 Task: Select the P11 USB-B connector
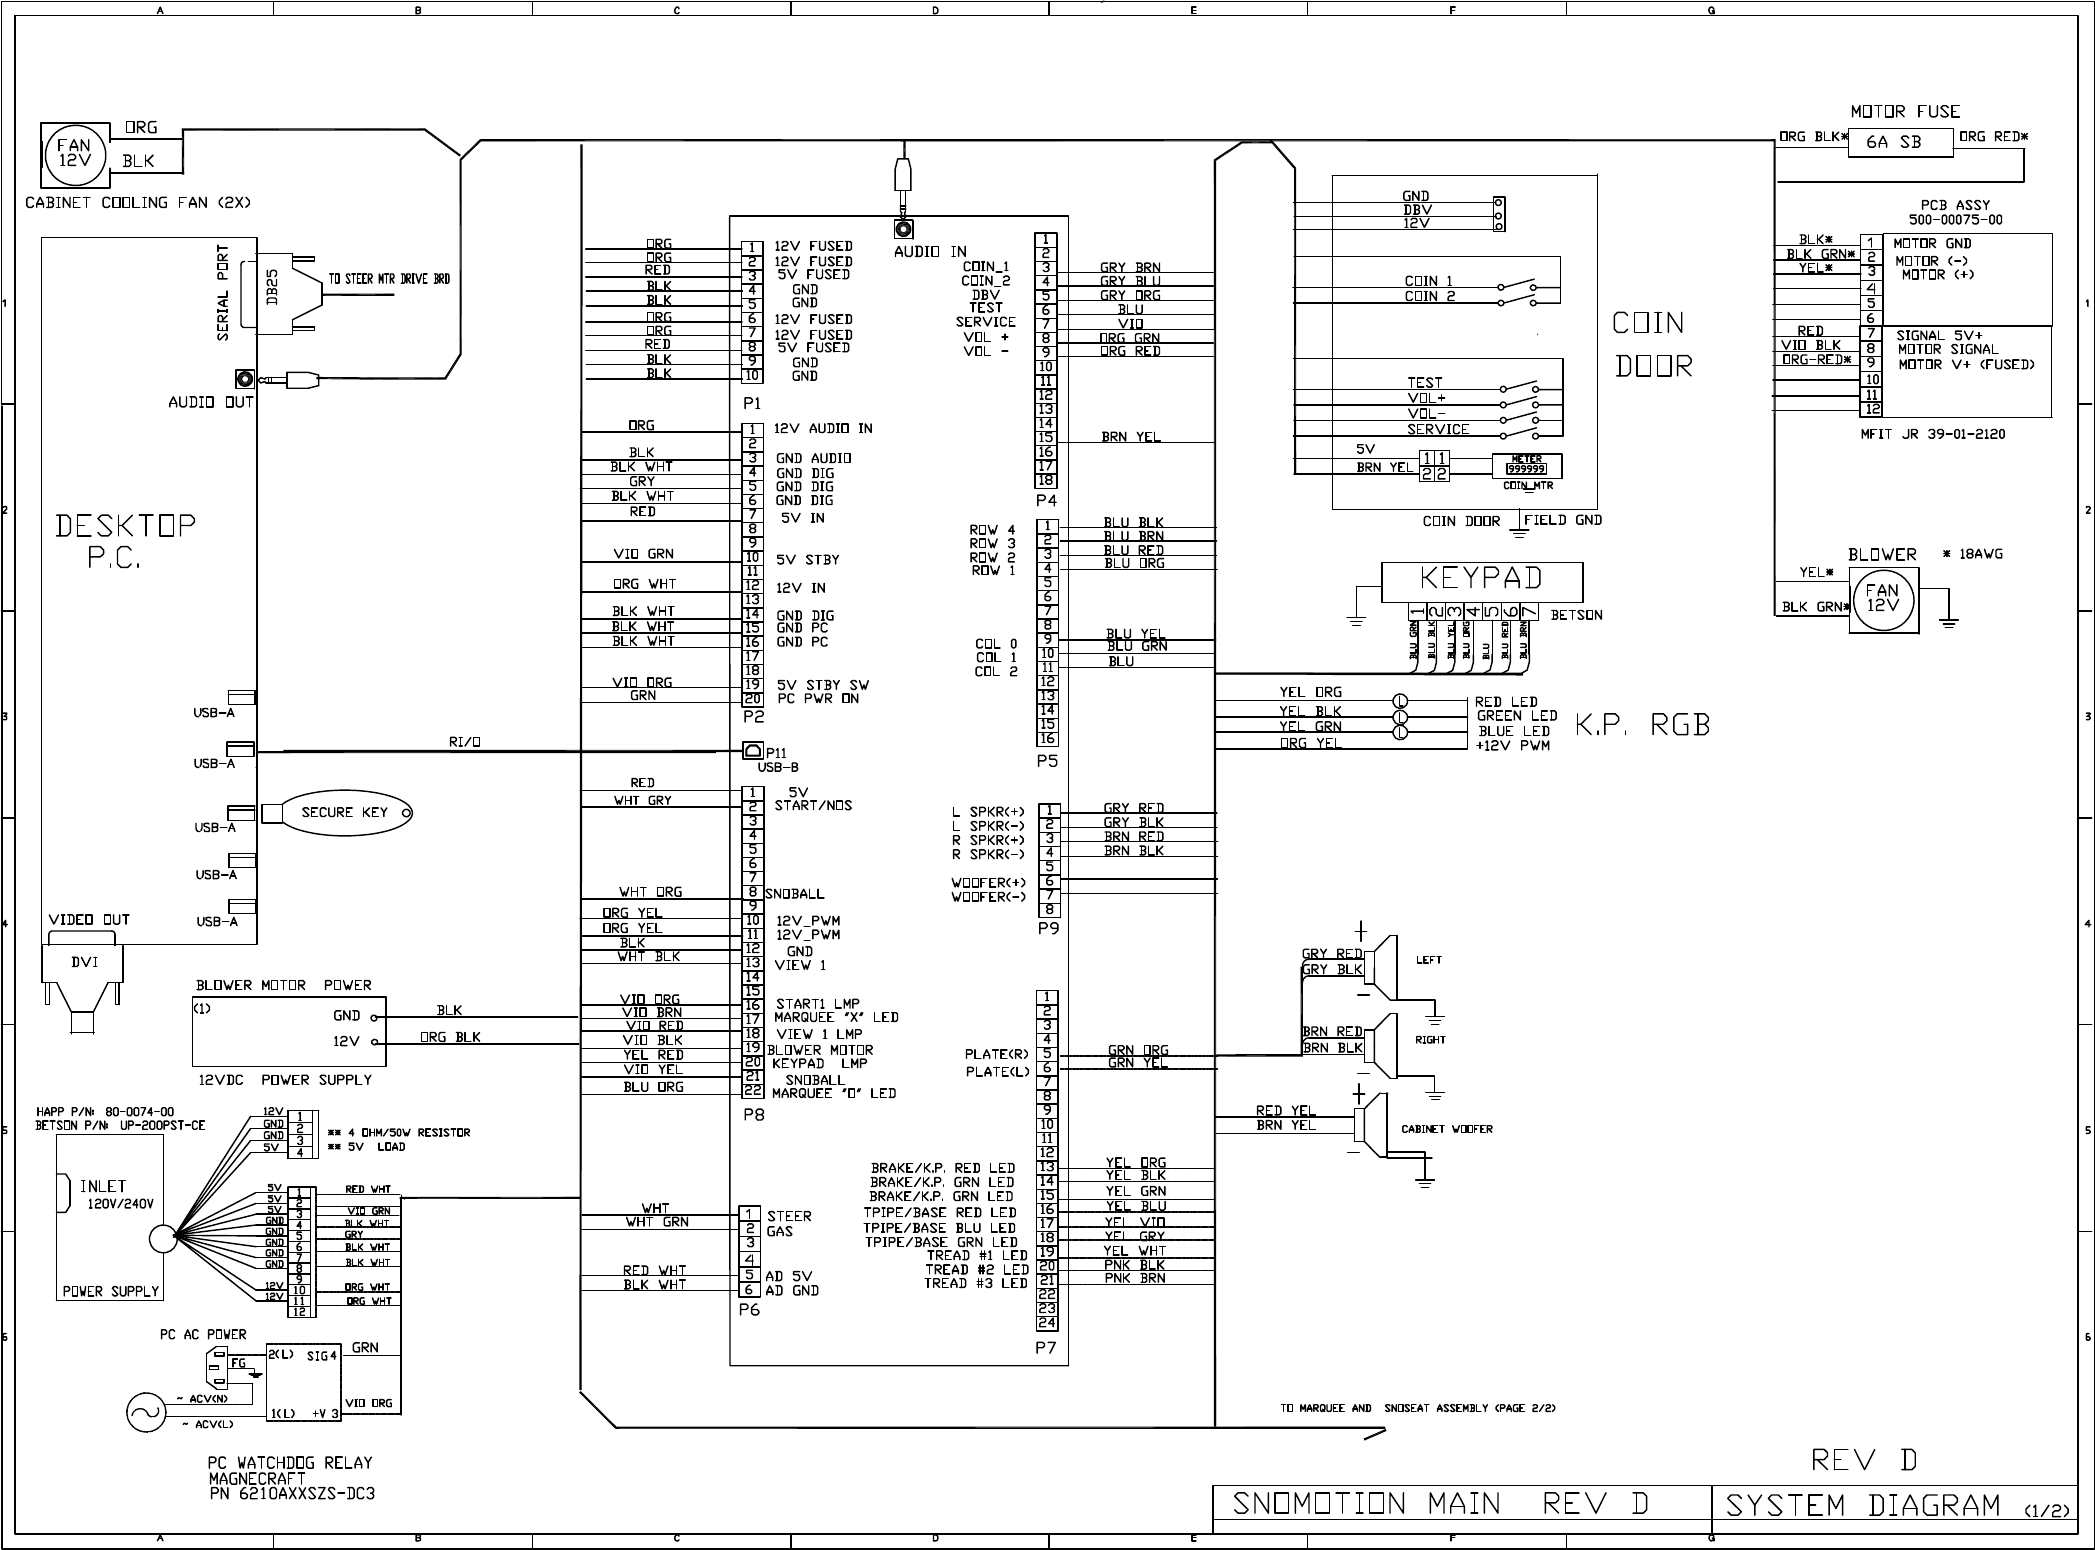click(x=754, y=750)
